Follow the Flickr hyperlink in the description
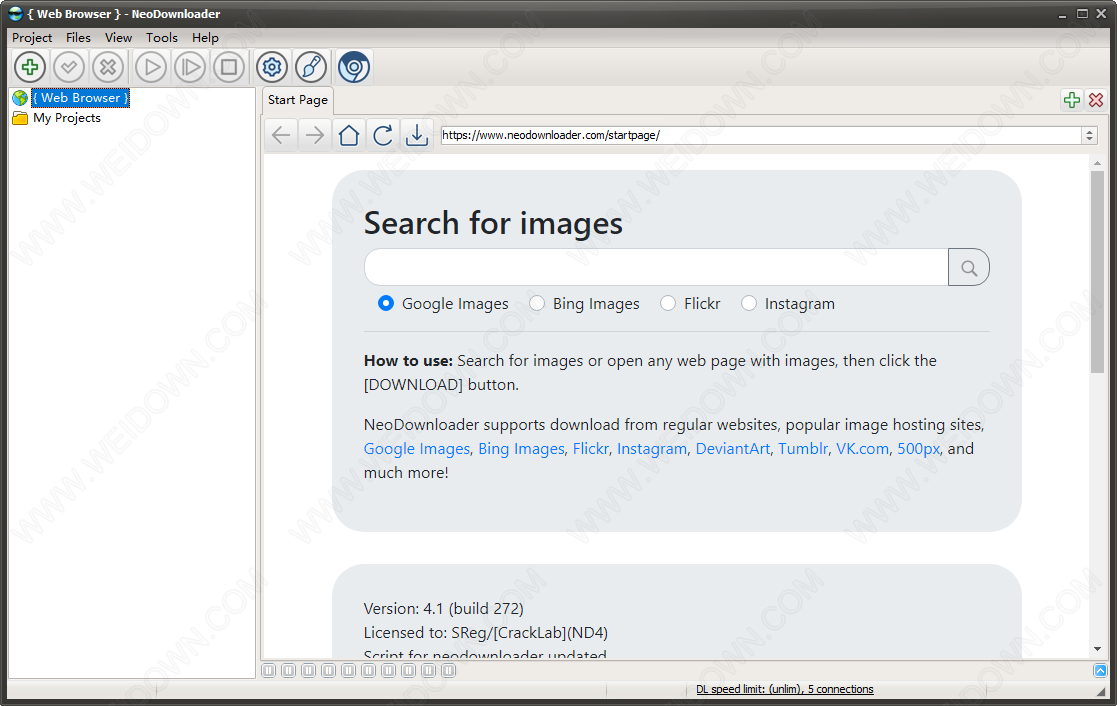Image resolution: width=1117 pixels, height=706 pixels. [x=591, y=449]
